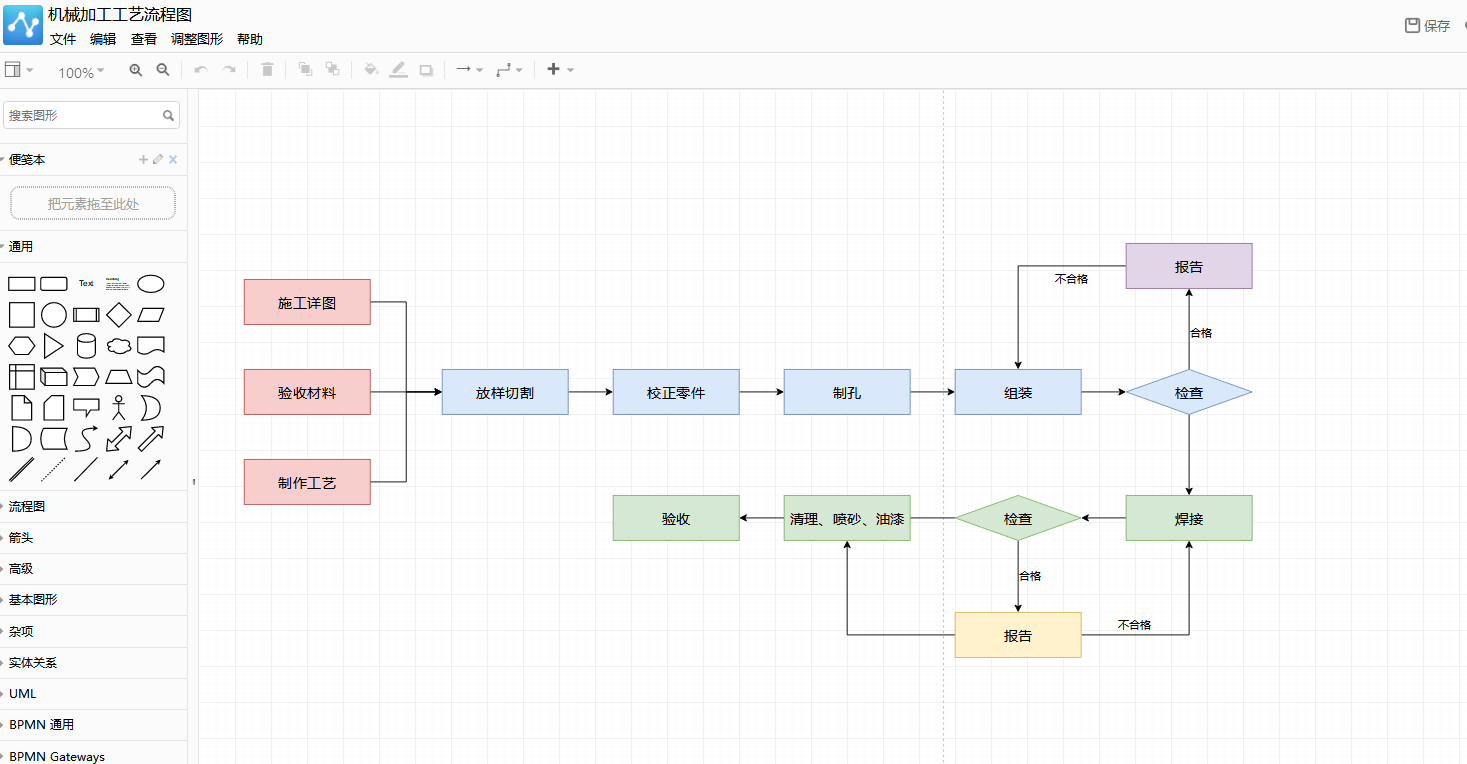Click the delete trash can icon
The width and height of the screenshot is (1467, 764).
click(x=267, y=70)
